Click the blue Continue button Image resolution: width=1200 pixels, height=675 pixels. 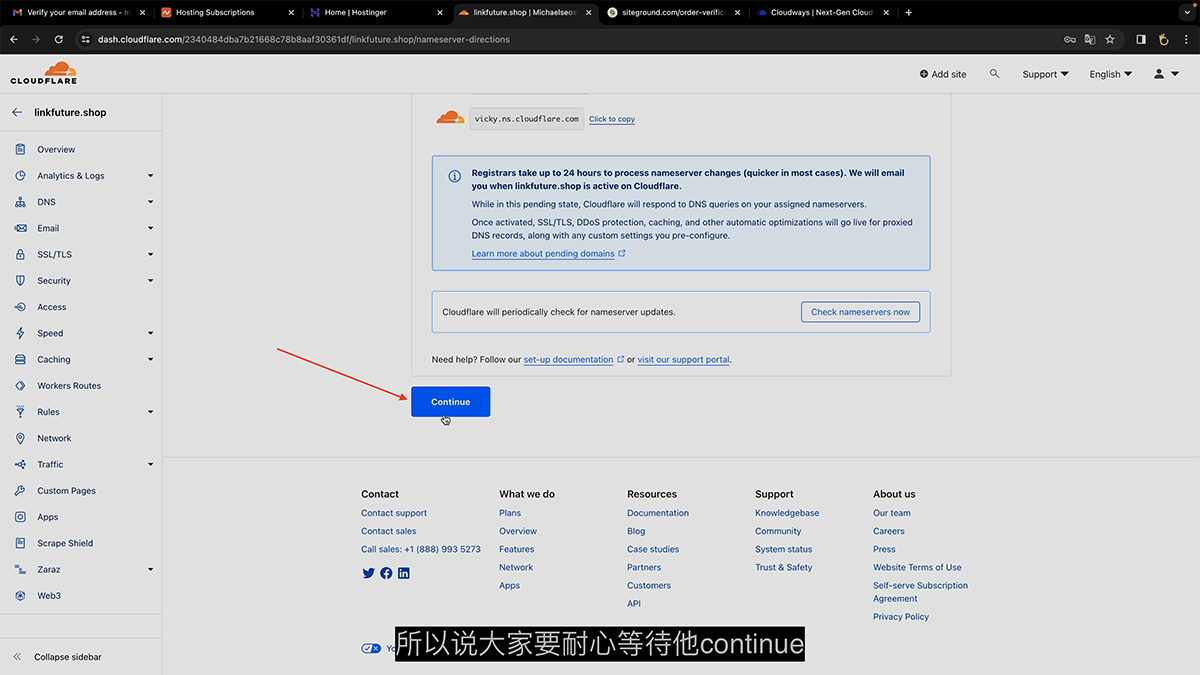click(x=450, y=402)
